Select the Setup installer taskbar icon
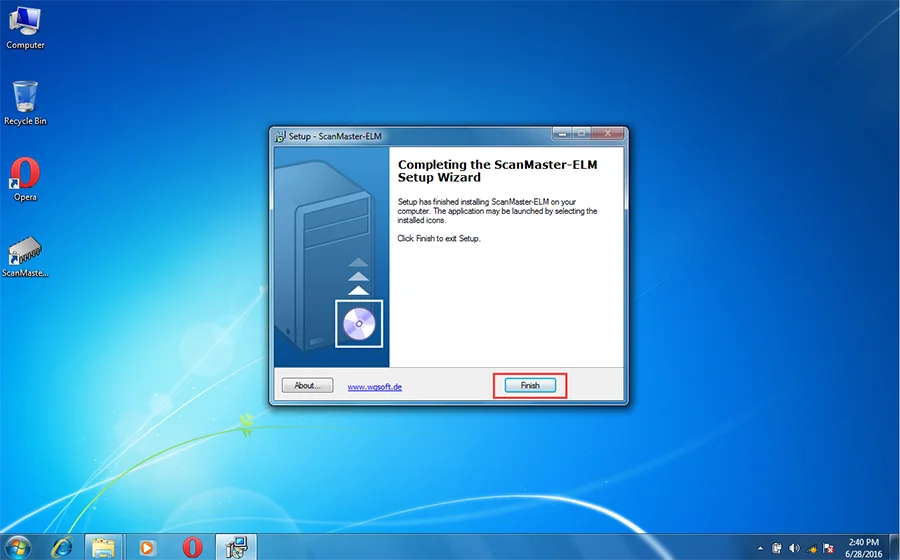Image resolution: width=900 pixels, height=560 pixels. tap(236, 547)
